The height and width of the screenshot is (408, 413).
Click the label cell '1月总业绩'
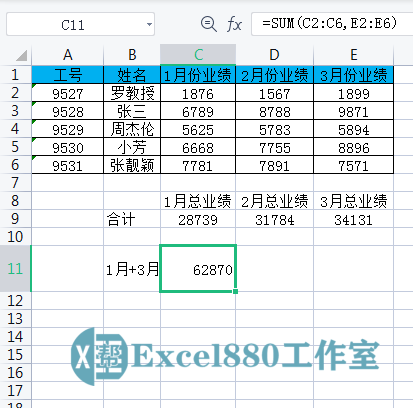198,201
